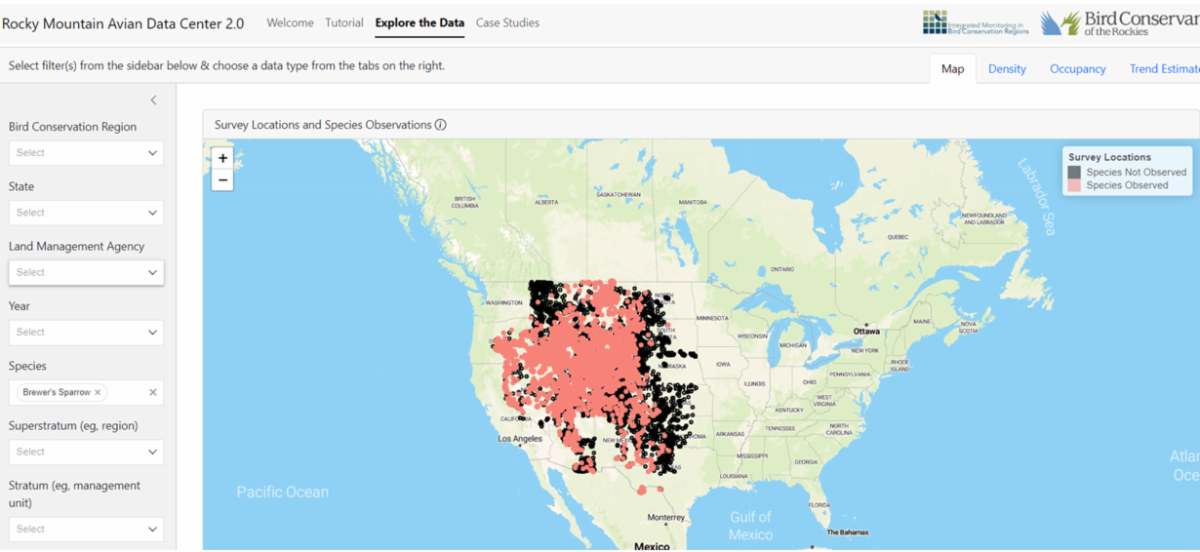Image resolution: width=1200 pixels, height=552 pixels.
Task: Open the Stratum management unit dropdown
Action: (85, 529)
